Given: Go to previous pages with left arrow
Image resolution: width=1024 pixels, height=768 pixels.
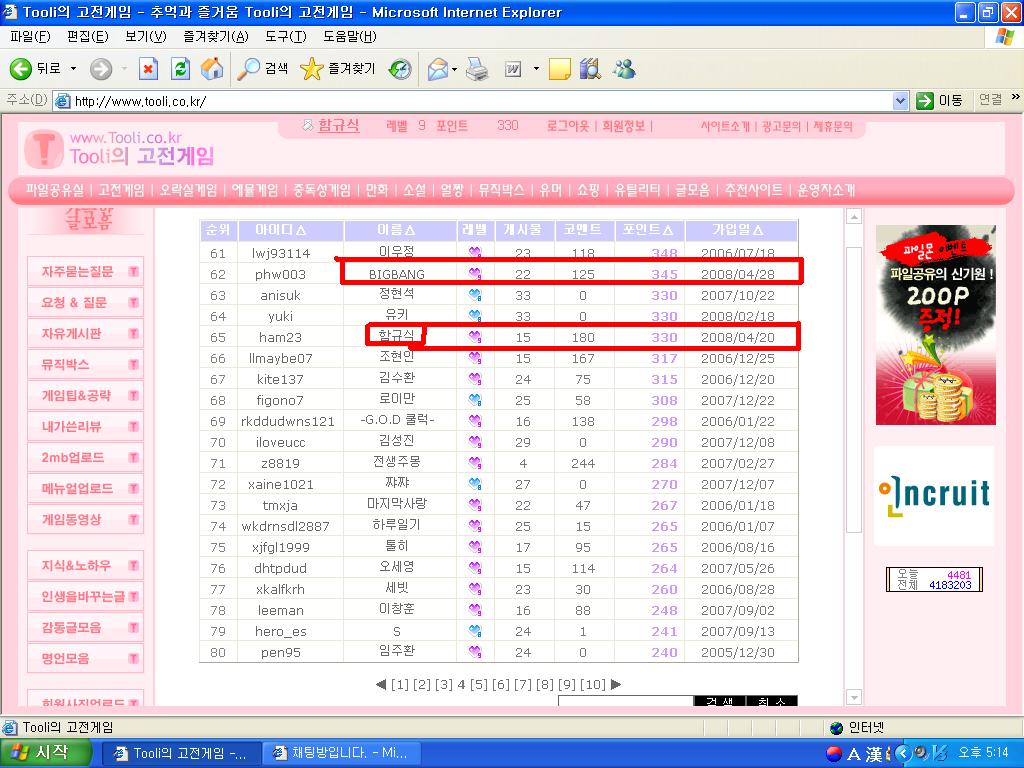Looking at the screenshot, I should coord(381,684).
